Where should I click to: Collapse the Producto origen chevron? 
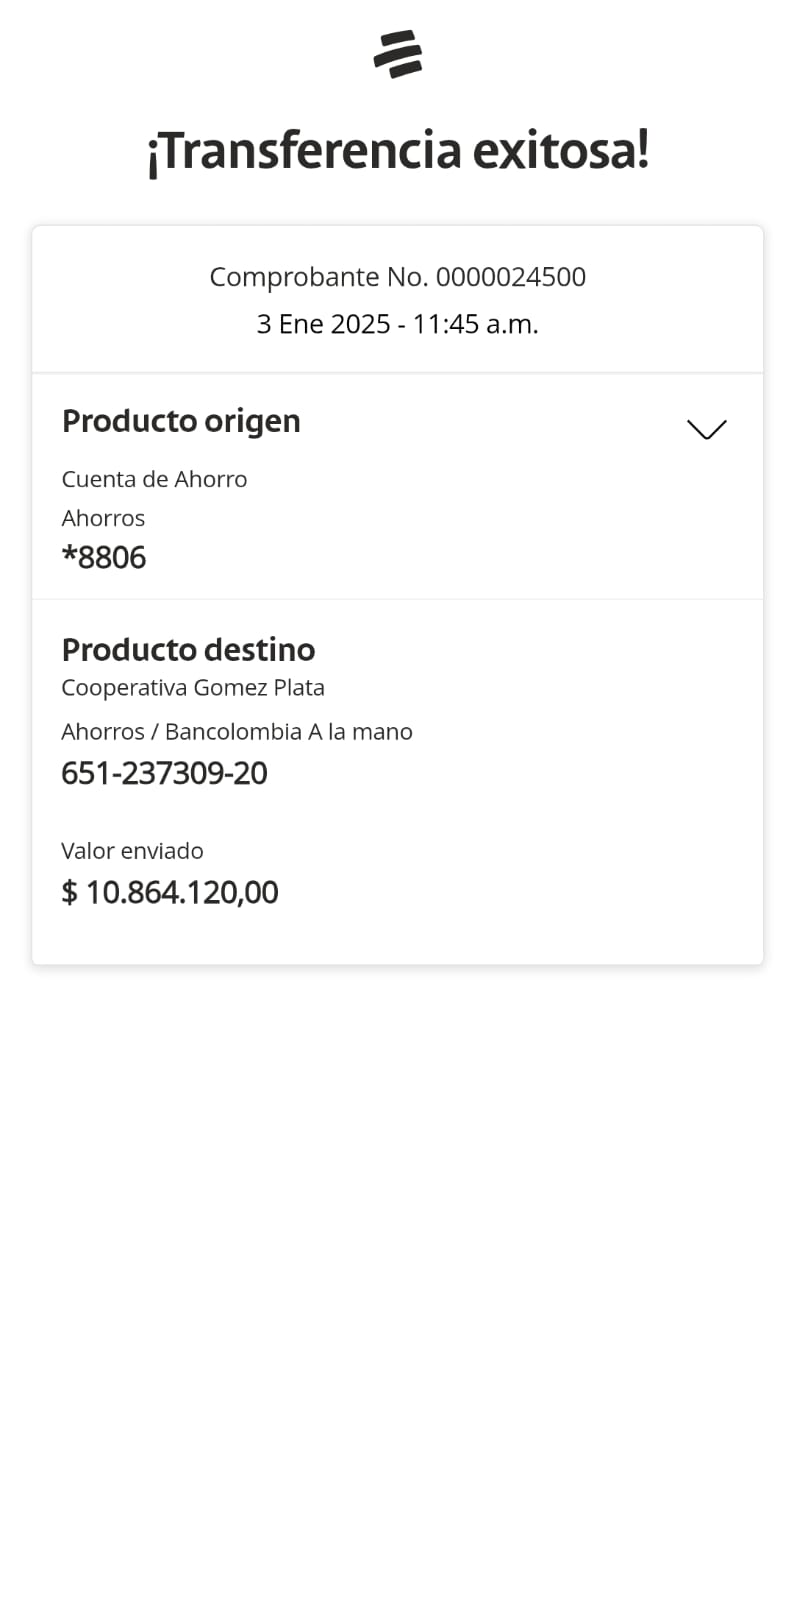click(x=706, y=429)
